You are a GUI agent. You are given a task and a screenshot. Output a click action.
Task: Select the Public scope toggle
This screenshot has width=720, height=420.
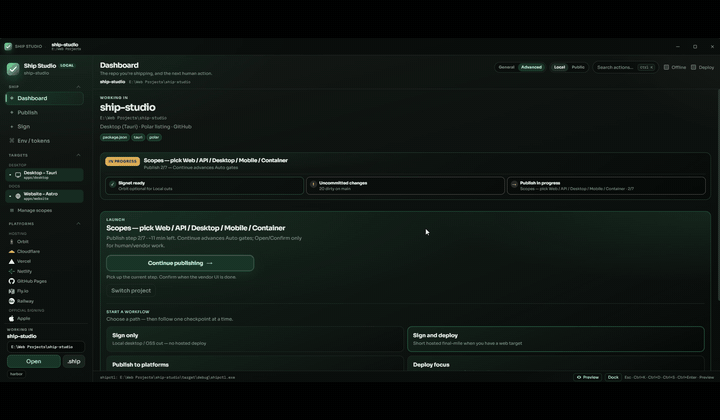(x=578, y=67)
